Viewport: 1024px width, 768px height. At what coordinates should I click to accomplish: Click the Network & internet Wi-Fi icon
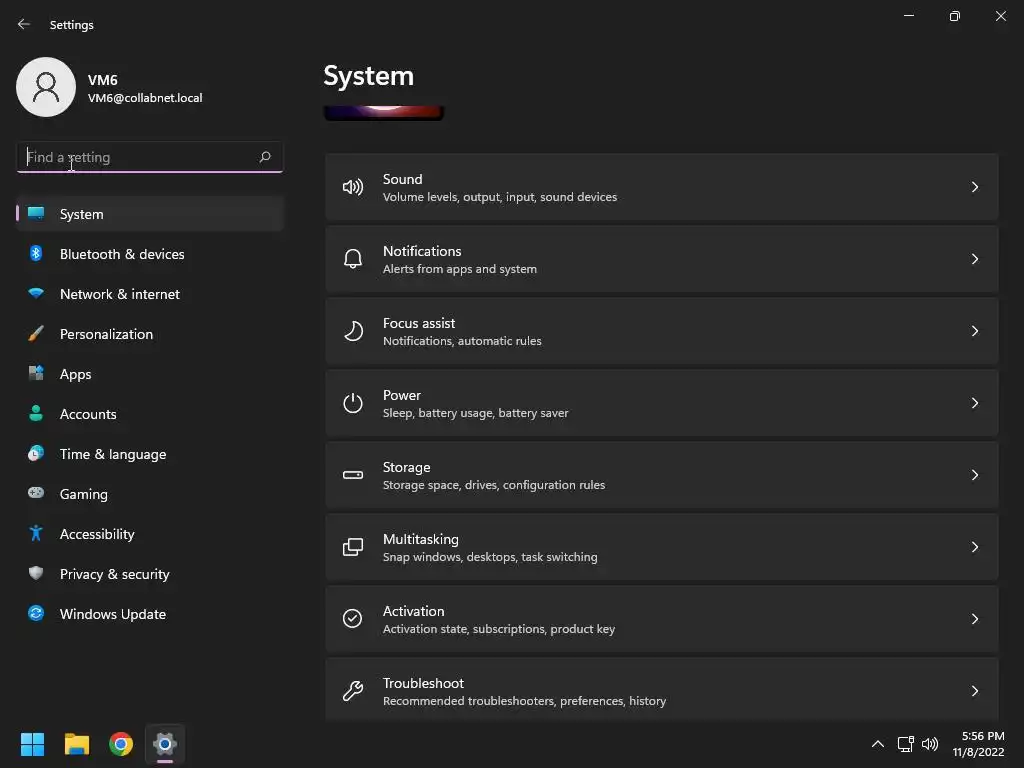(x=36, y=294)
